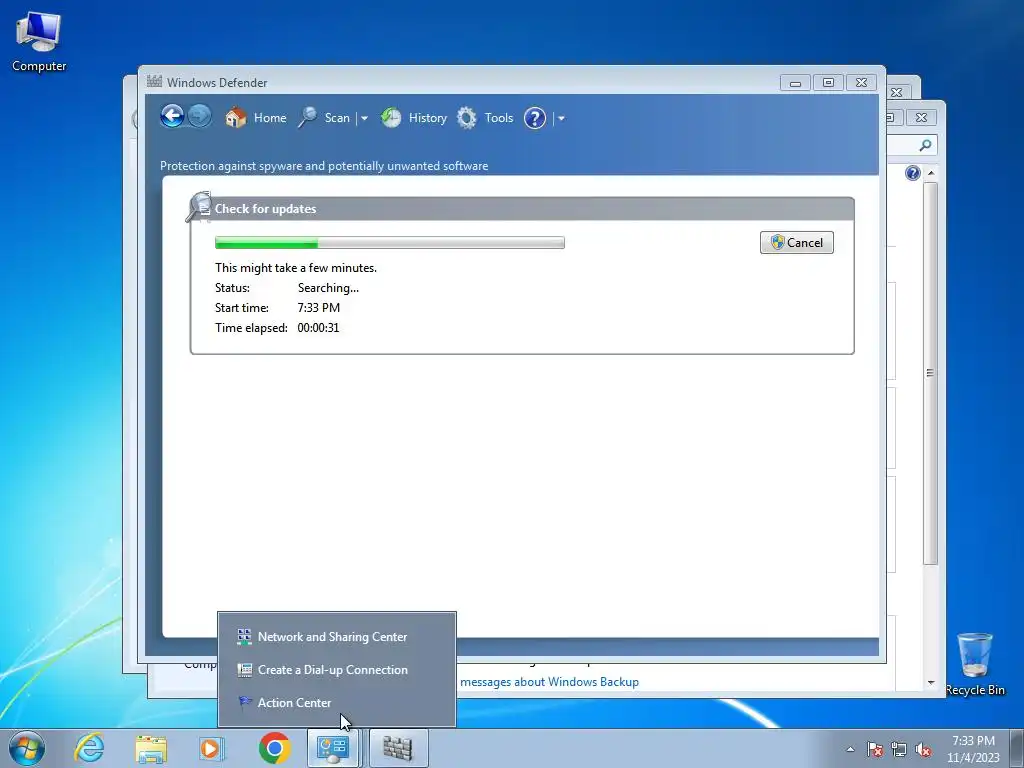Click the muted volume tray icon
Screen dimensions: 1024x768
click(923, 750)
